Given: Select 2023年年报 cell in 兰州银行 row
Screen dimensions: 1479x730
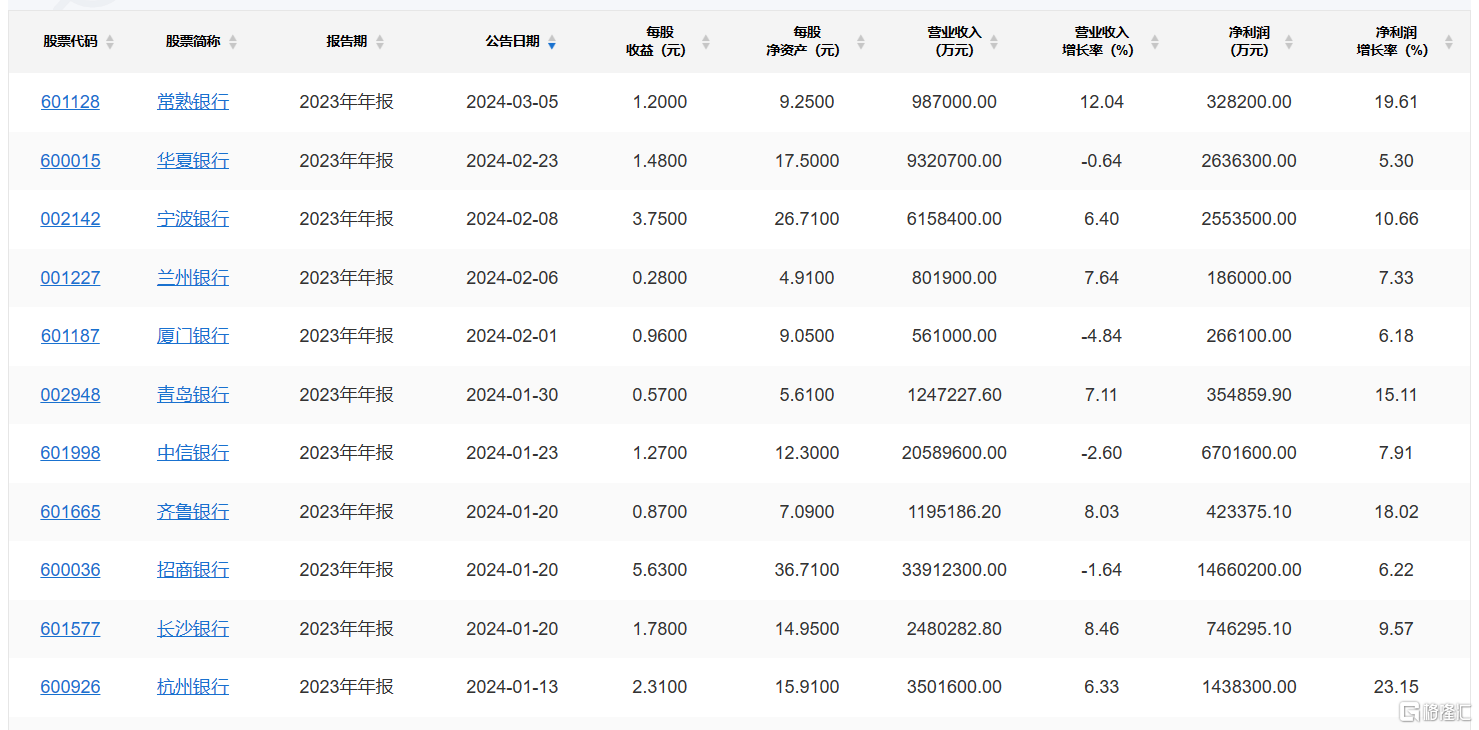Looking at the screenshot, I should [347, 278].
